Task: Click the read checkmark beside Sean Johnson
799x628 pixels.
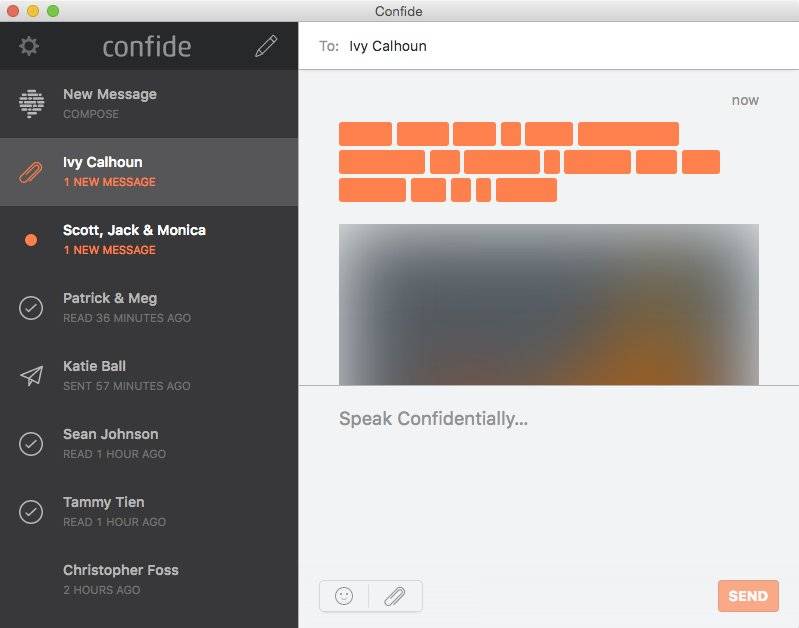Action: pos(31,444)
